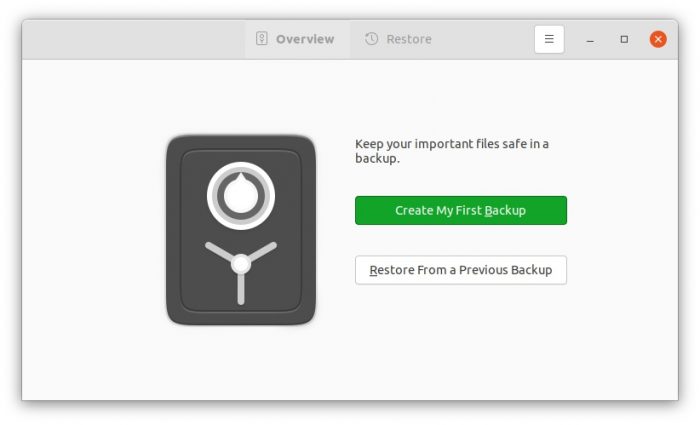700x425 pixels.
Task: Click empty header bar left of Overview tab
Action: [x=130, y=39]
